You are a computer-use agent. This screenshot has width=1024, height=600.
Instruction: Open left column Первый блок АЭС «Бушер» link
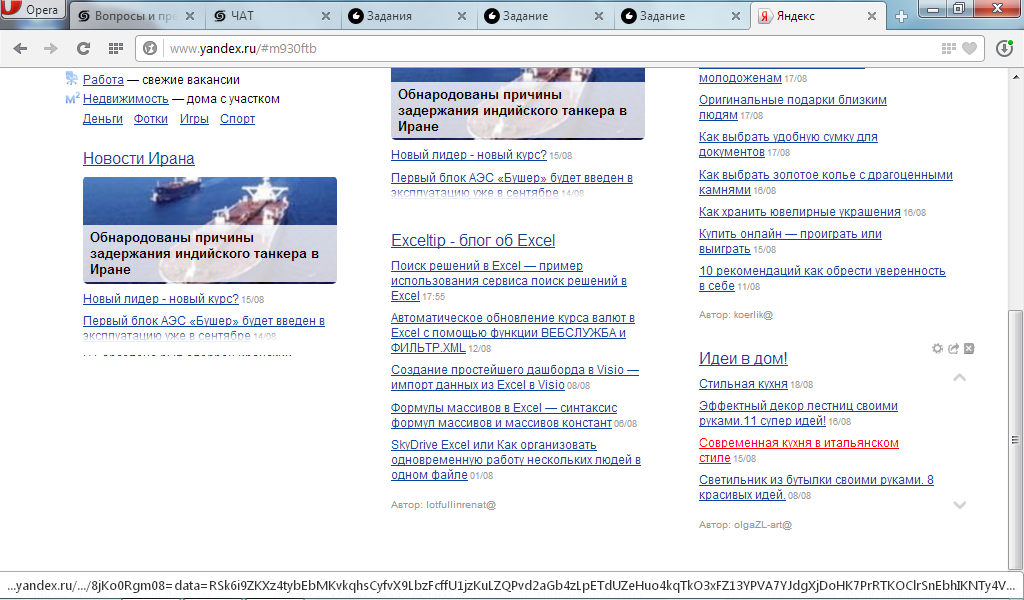(x=204, y=328)
